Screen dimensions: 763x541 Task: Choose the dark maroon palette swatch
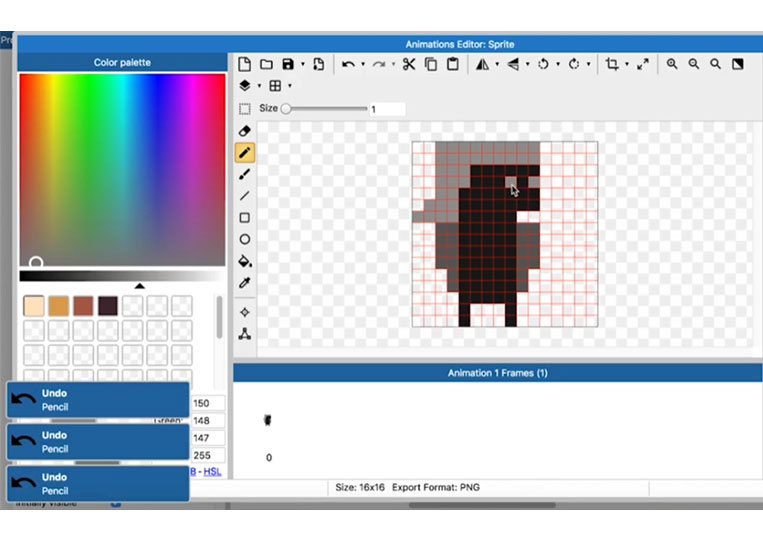(108, 306)
